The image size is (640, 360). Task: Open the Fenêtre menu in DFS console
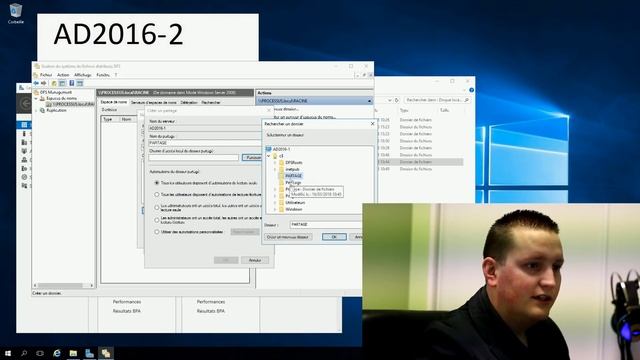click(x=103, y=75)
